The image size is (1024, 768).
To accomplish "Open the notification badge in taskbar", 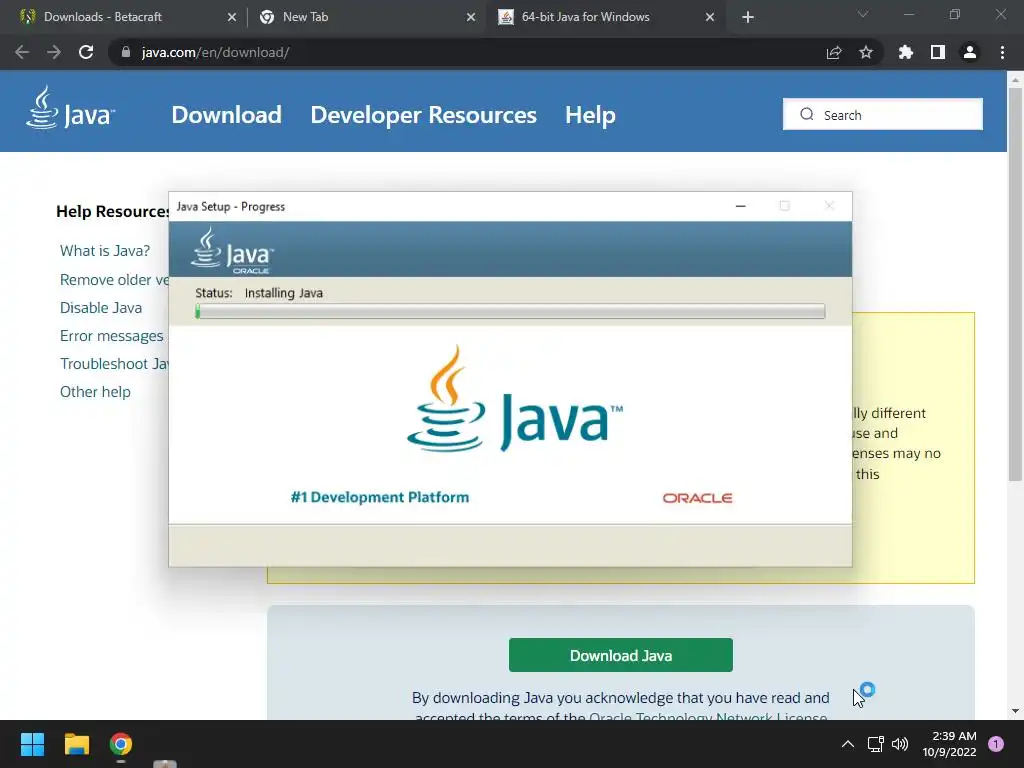I will point(996,744).
